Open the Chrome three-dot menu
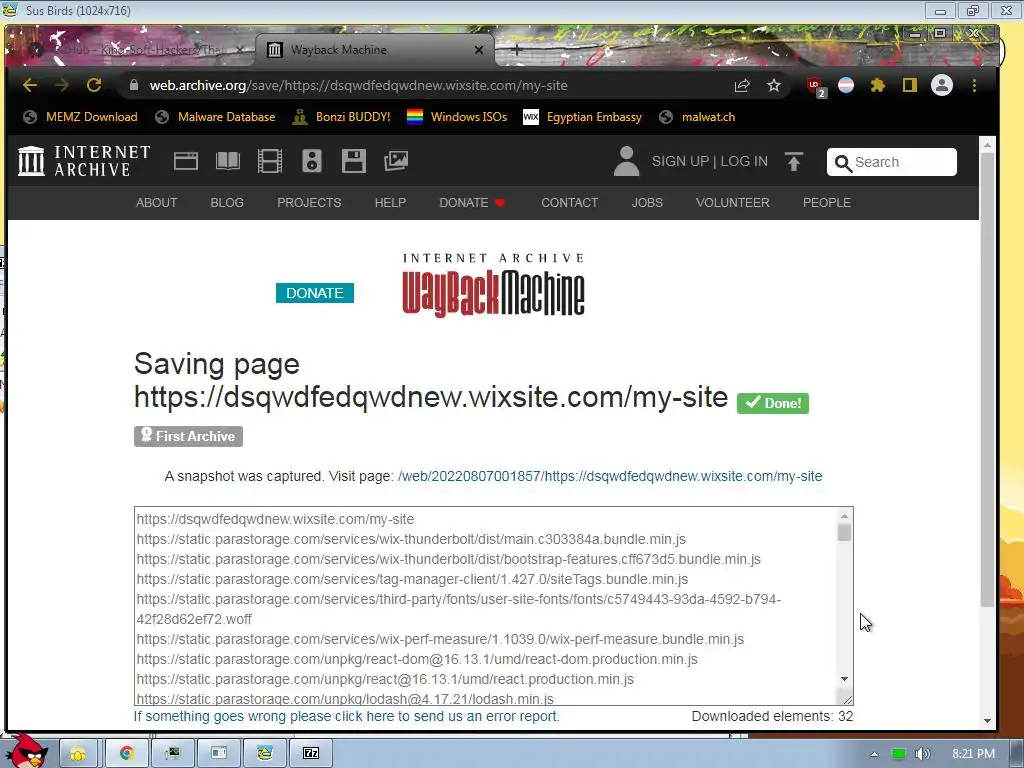The height and width of the screenshot is (768, 1024). (x=974, y=86)
